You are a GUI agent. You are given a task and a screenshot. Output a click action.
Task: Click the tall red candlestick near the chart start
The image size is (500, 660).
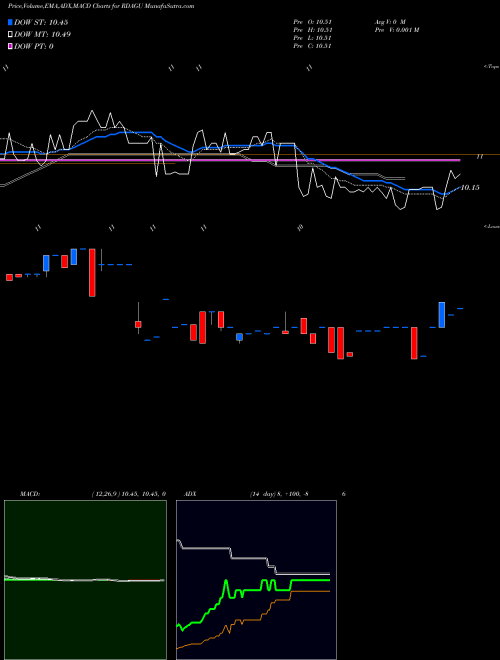tap(92, 272)
